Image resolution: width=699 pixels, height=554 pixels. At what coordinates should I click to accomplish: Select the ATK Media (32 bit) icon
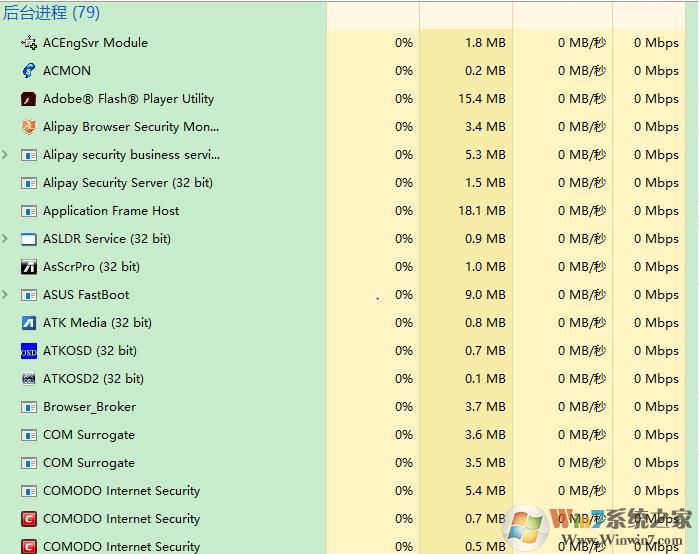[29, 323]
